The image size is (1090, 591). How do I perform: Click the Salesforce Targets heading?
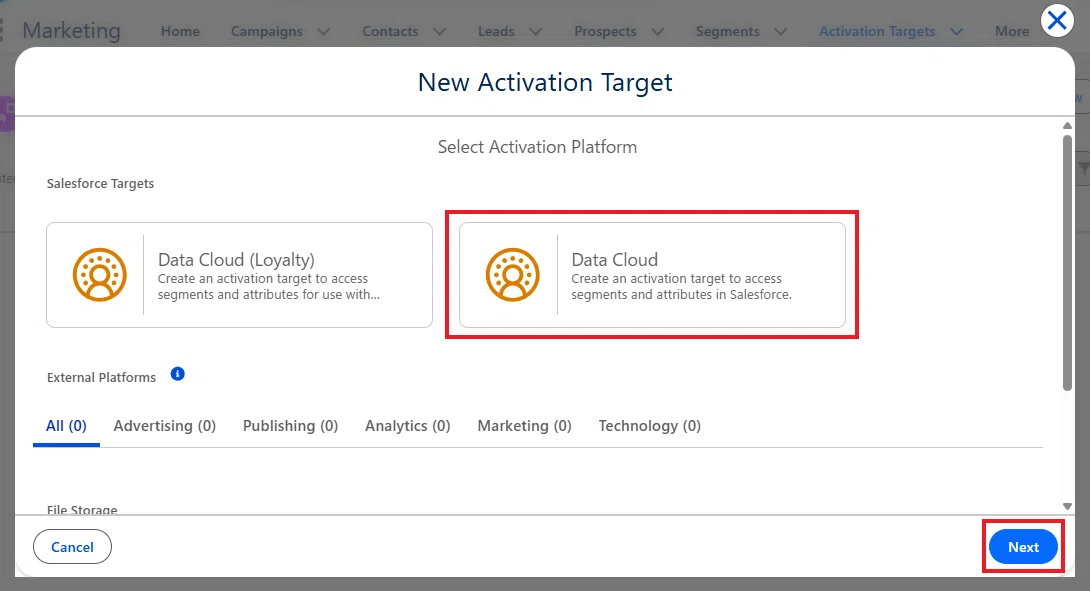point(100,184)
